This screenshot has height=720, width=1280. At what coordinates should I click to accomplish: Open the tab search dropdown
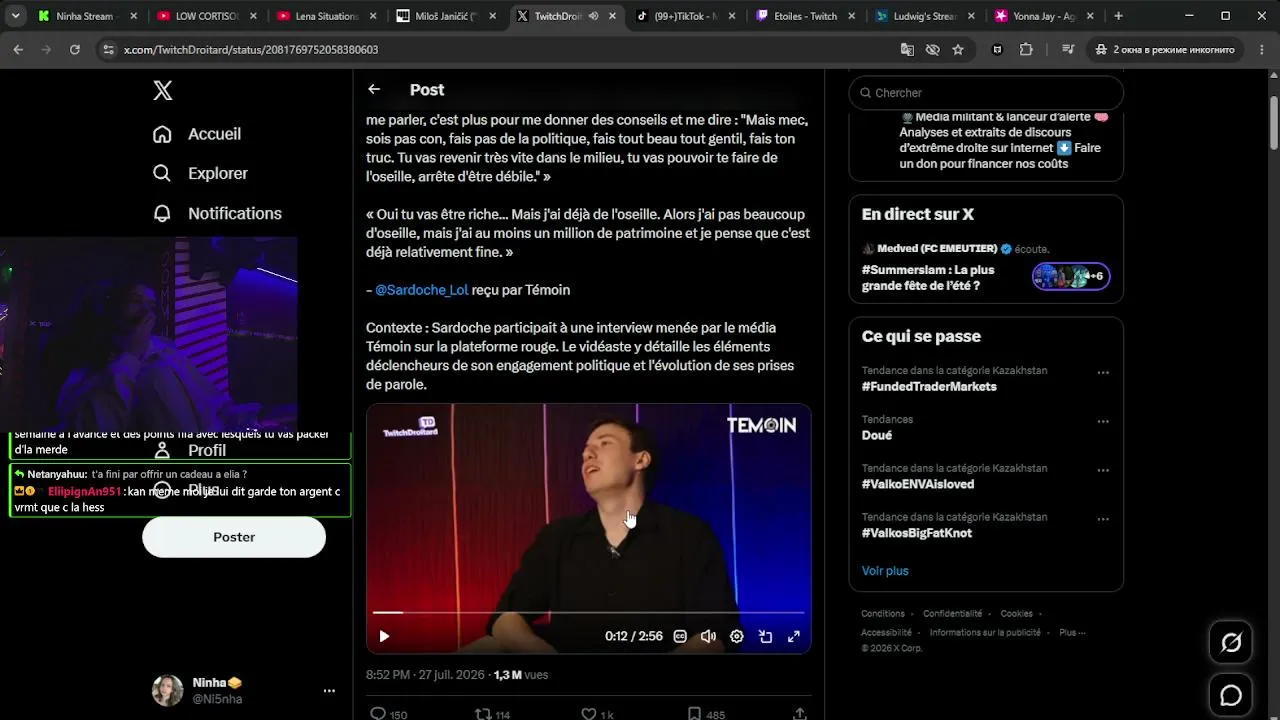15,16
